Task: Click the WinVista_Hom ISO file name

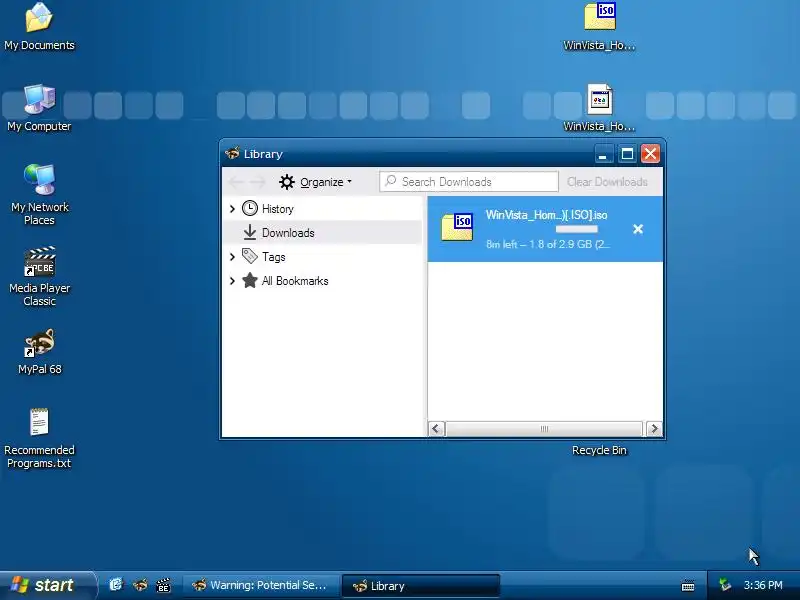Action: [x=546, y=215]
